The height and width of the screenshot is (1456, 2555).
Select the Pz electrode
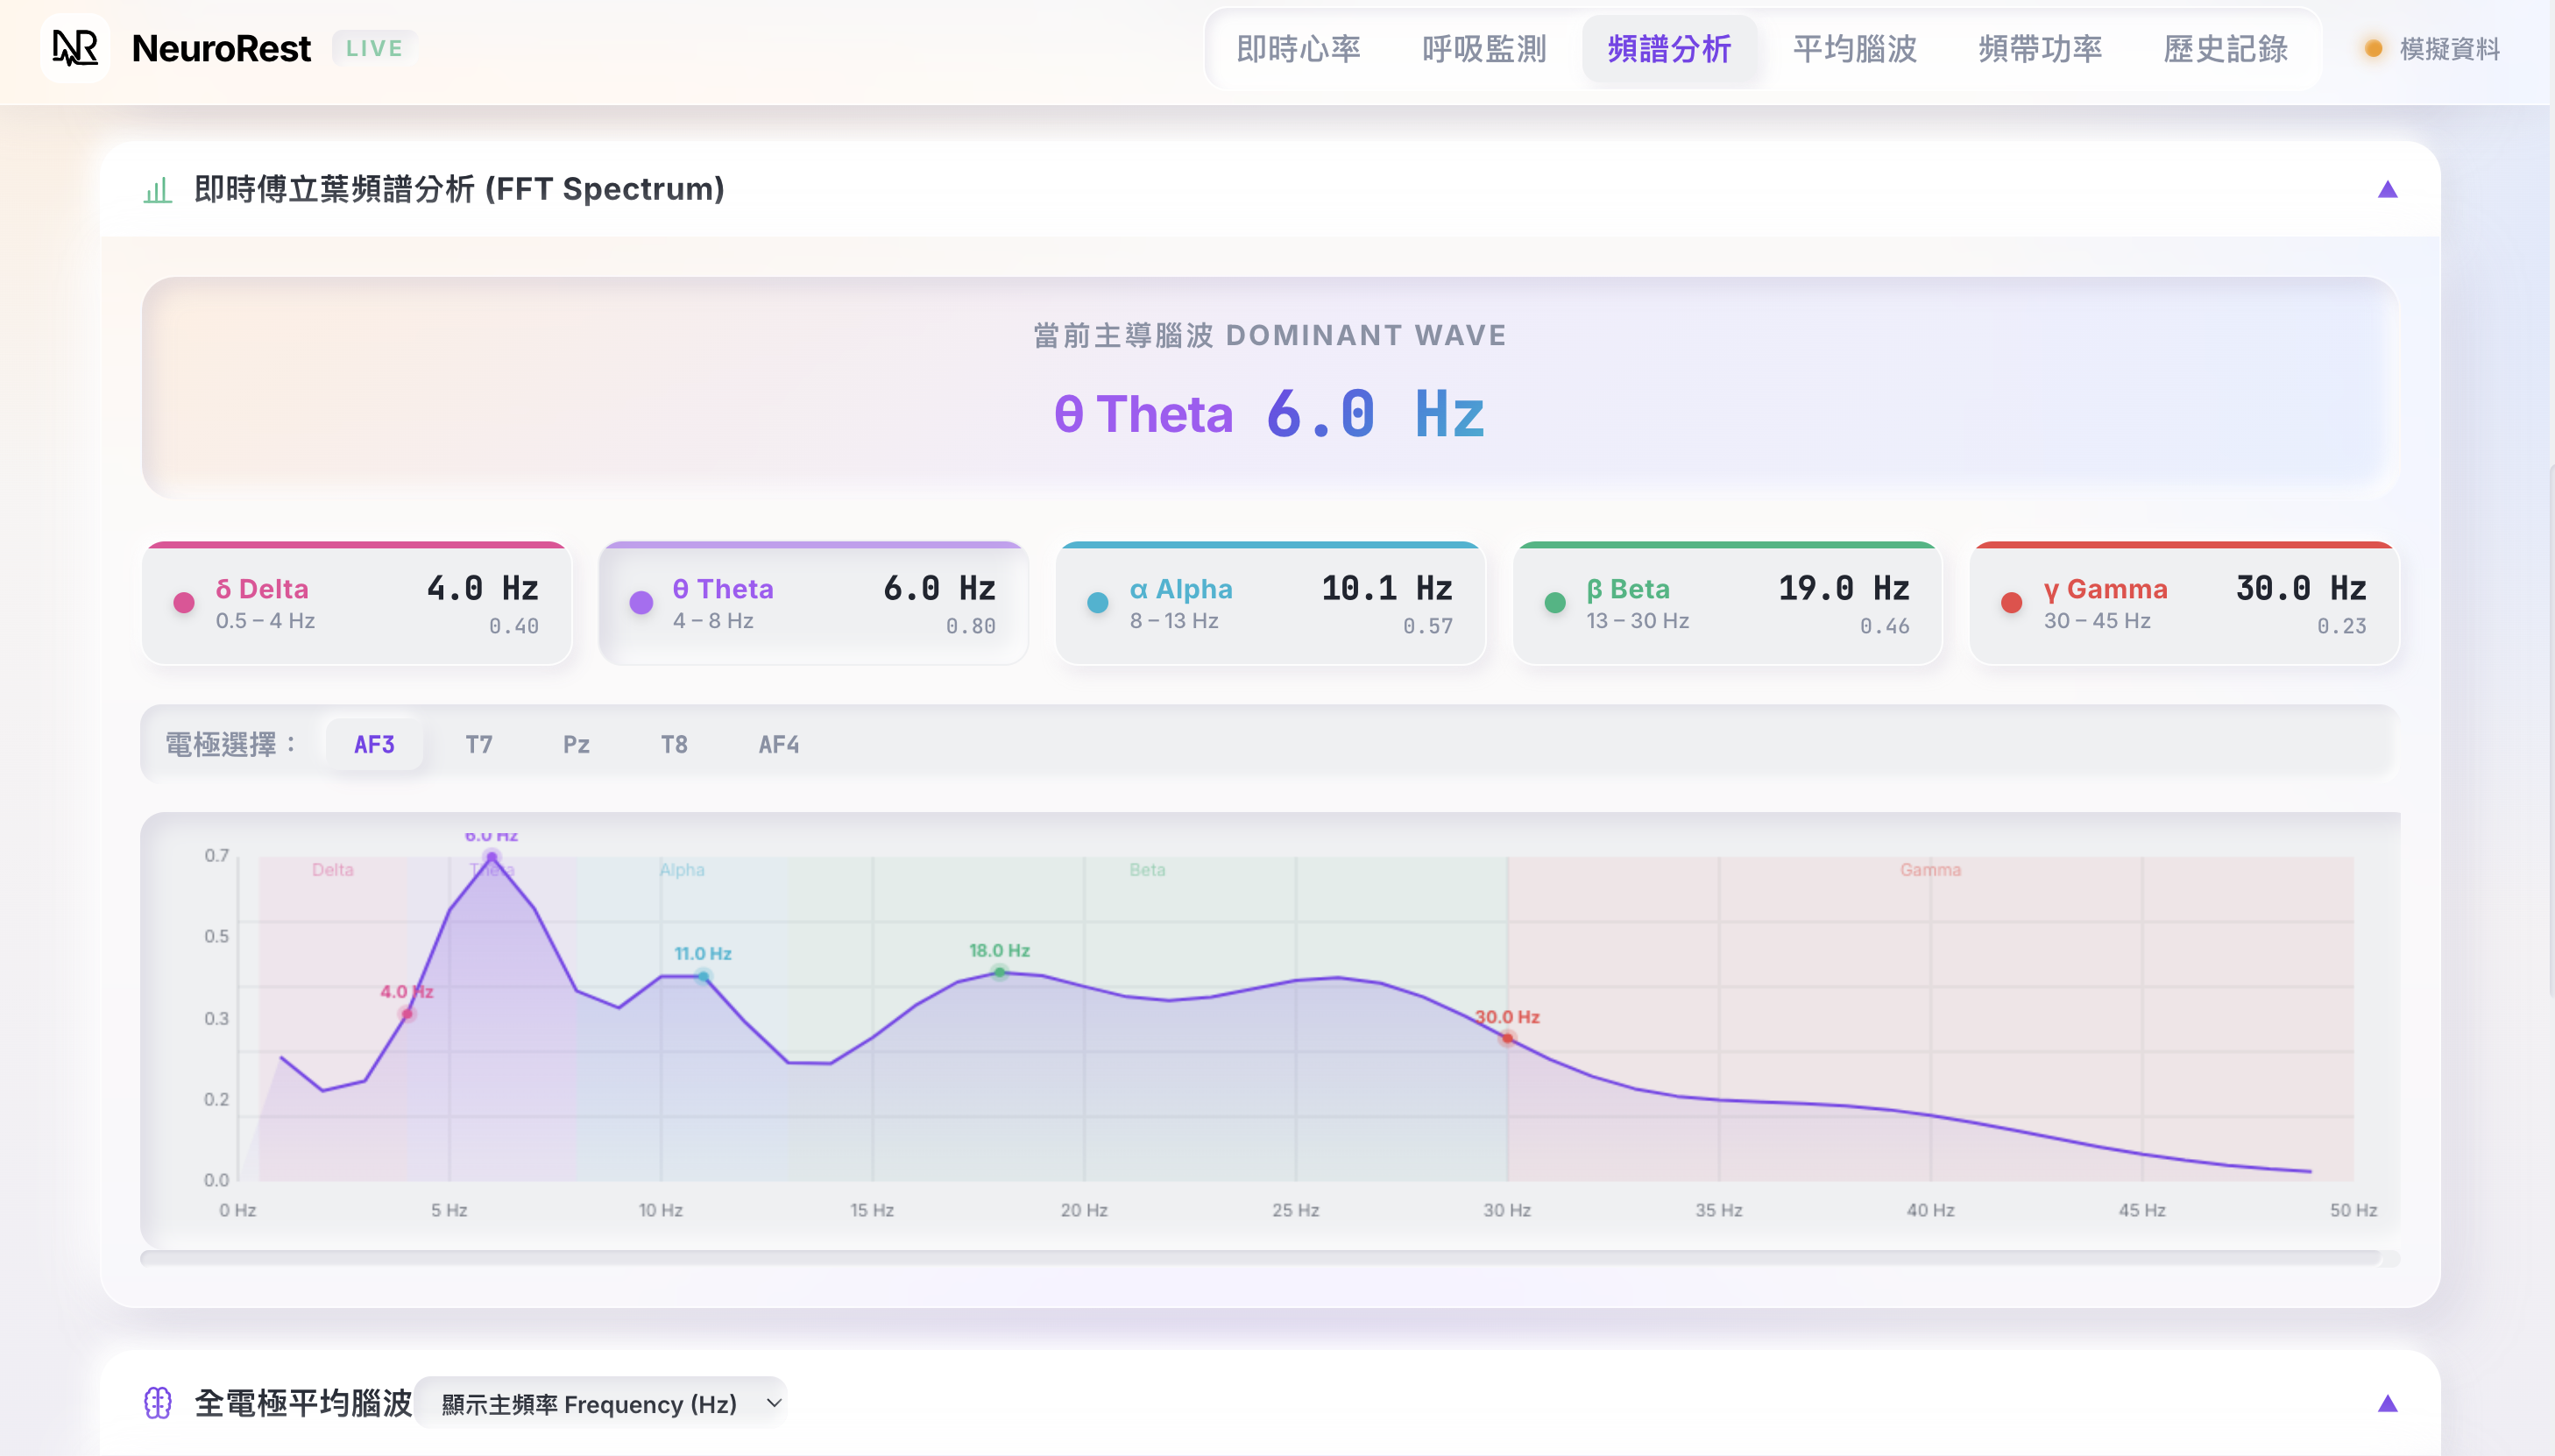point(576,744)
